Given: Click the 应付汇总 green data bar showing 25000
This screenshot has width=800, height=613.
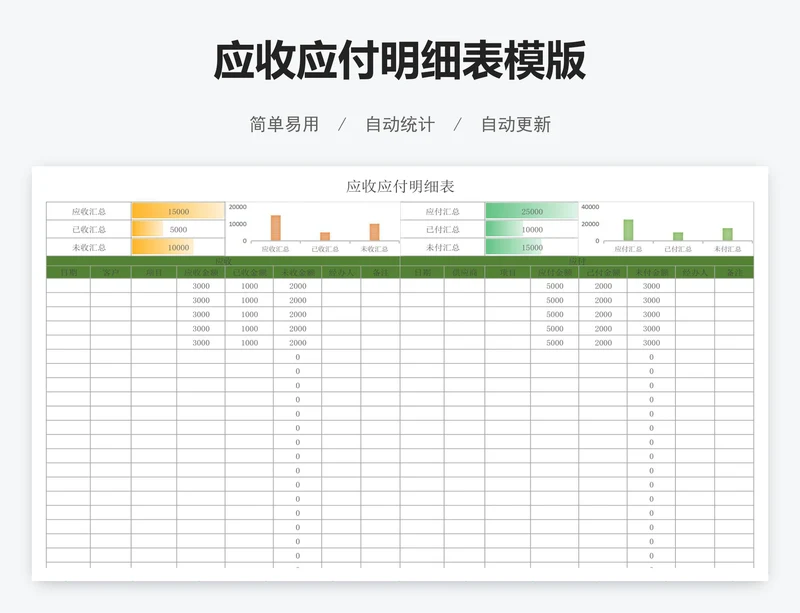Looking at the screenshot, I should click(531, 211).
